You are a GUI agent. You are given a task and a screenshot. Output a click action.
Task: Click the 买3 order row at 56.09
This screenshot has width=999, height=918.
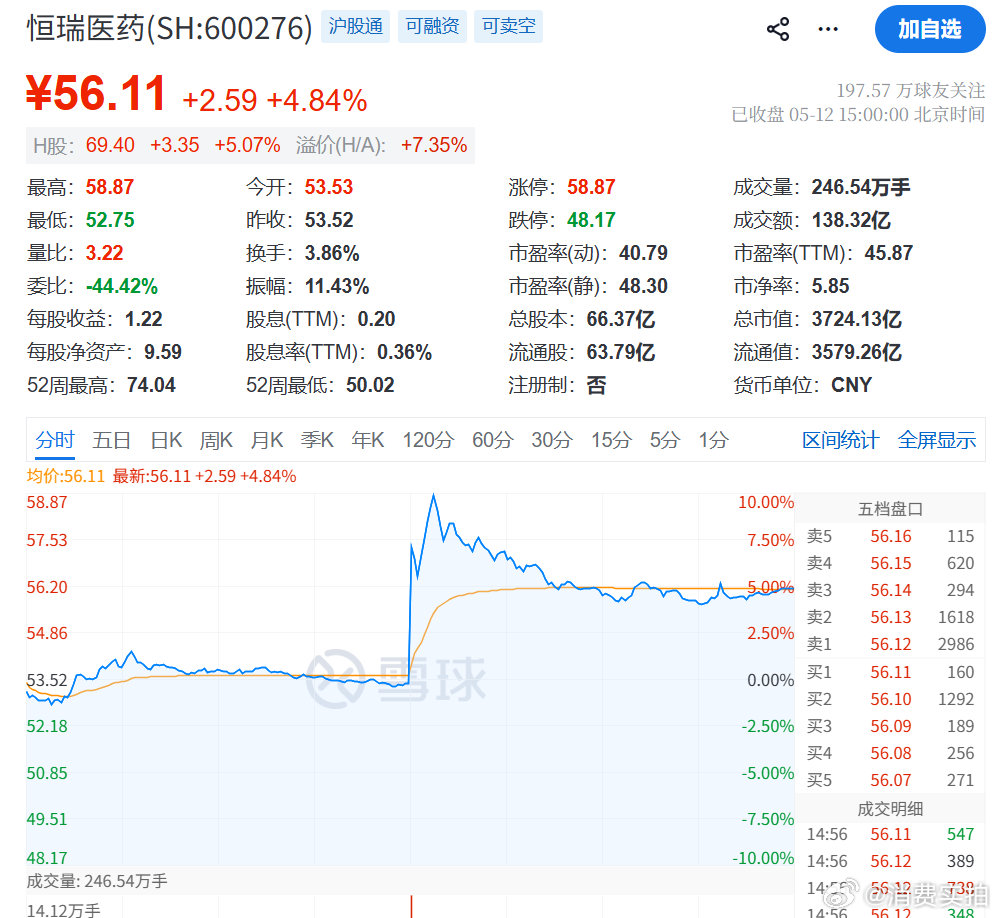(x=890, y=726)
